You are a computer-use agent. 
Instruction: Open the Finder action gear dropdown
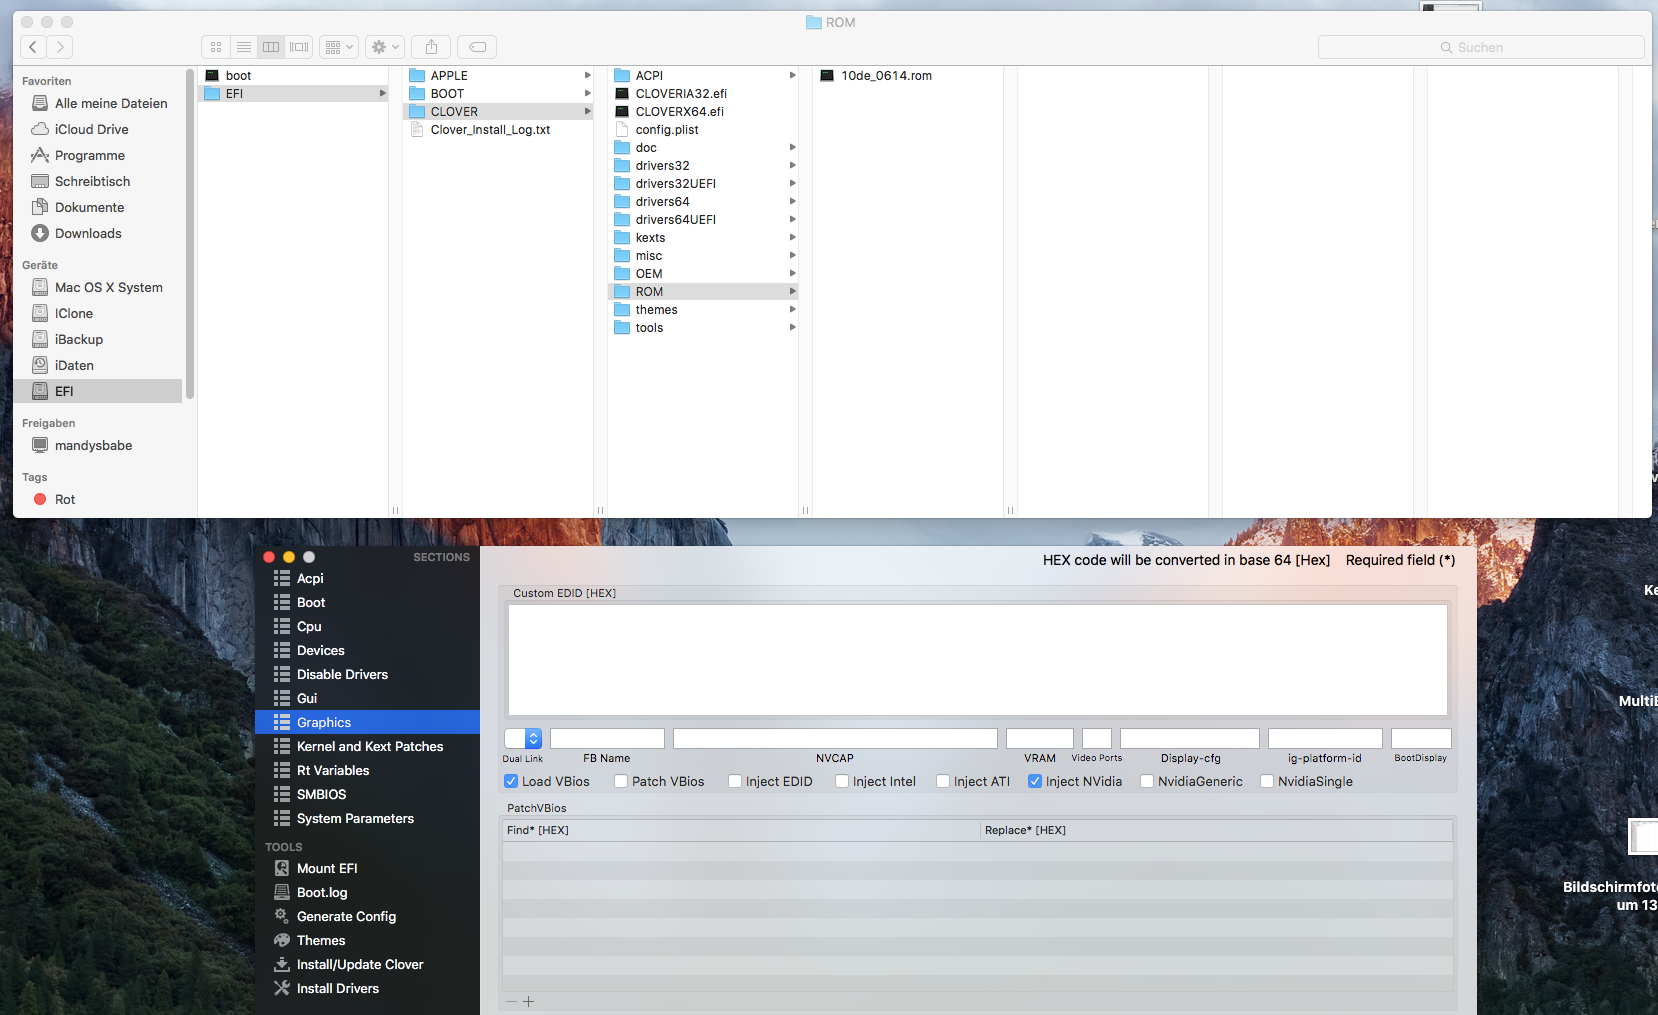385,47
